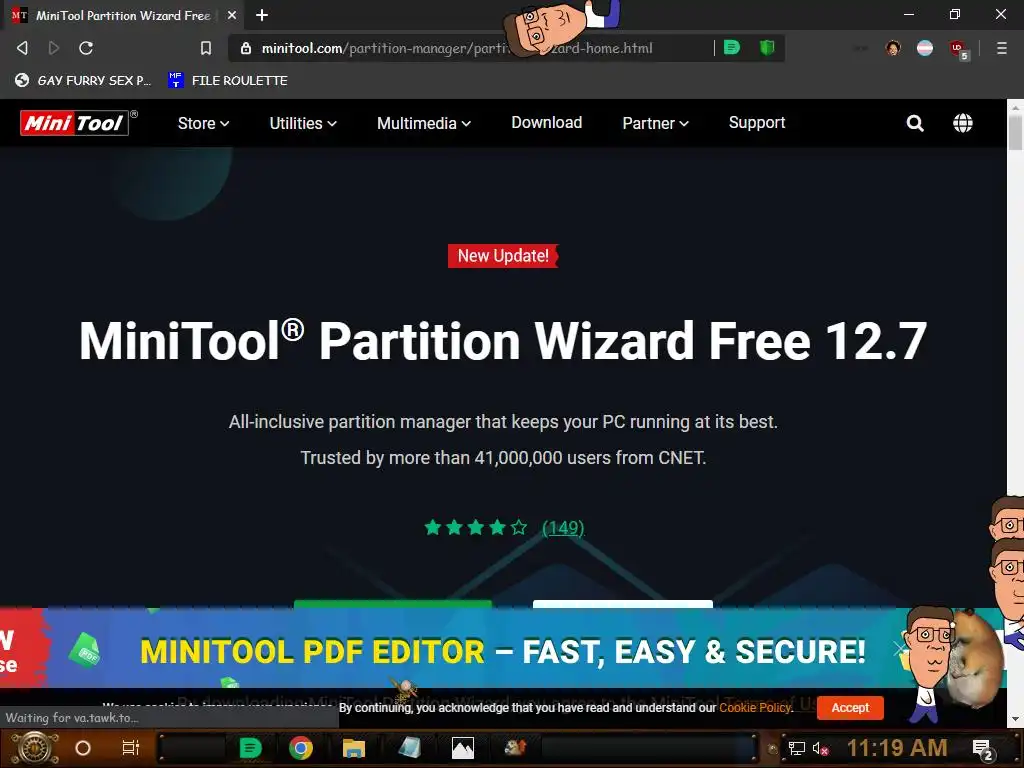Click the site search magnifier icon
This screenshot has width=1024, height=768.
pos(915,123)
